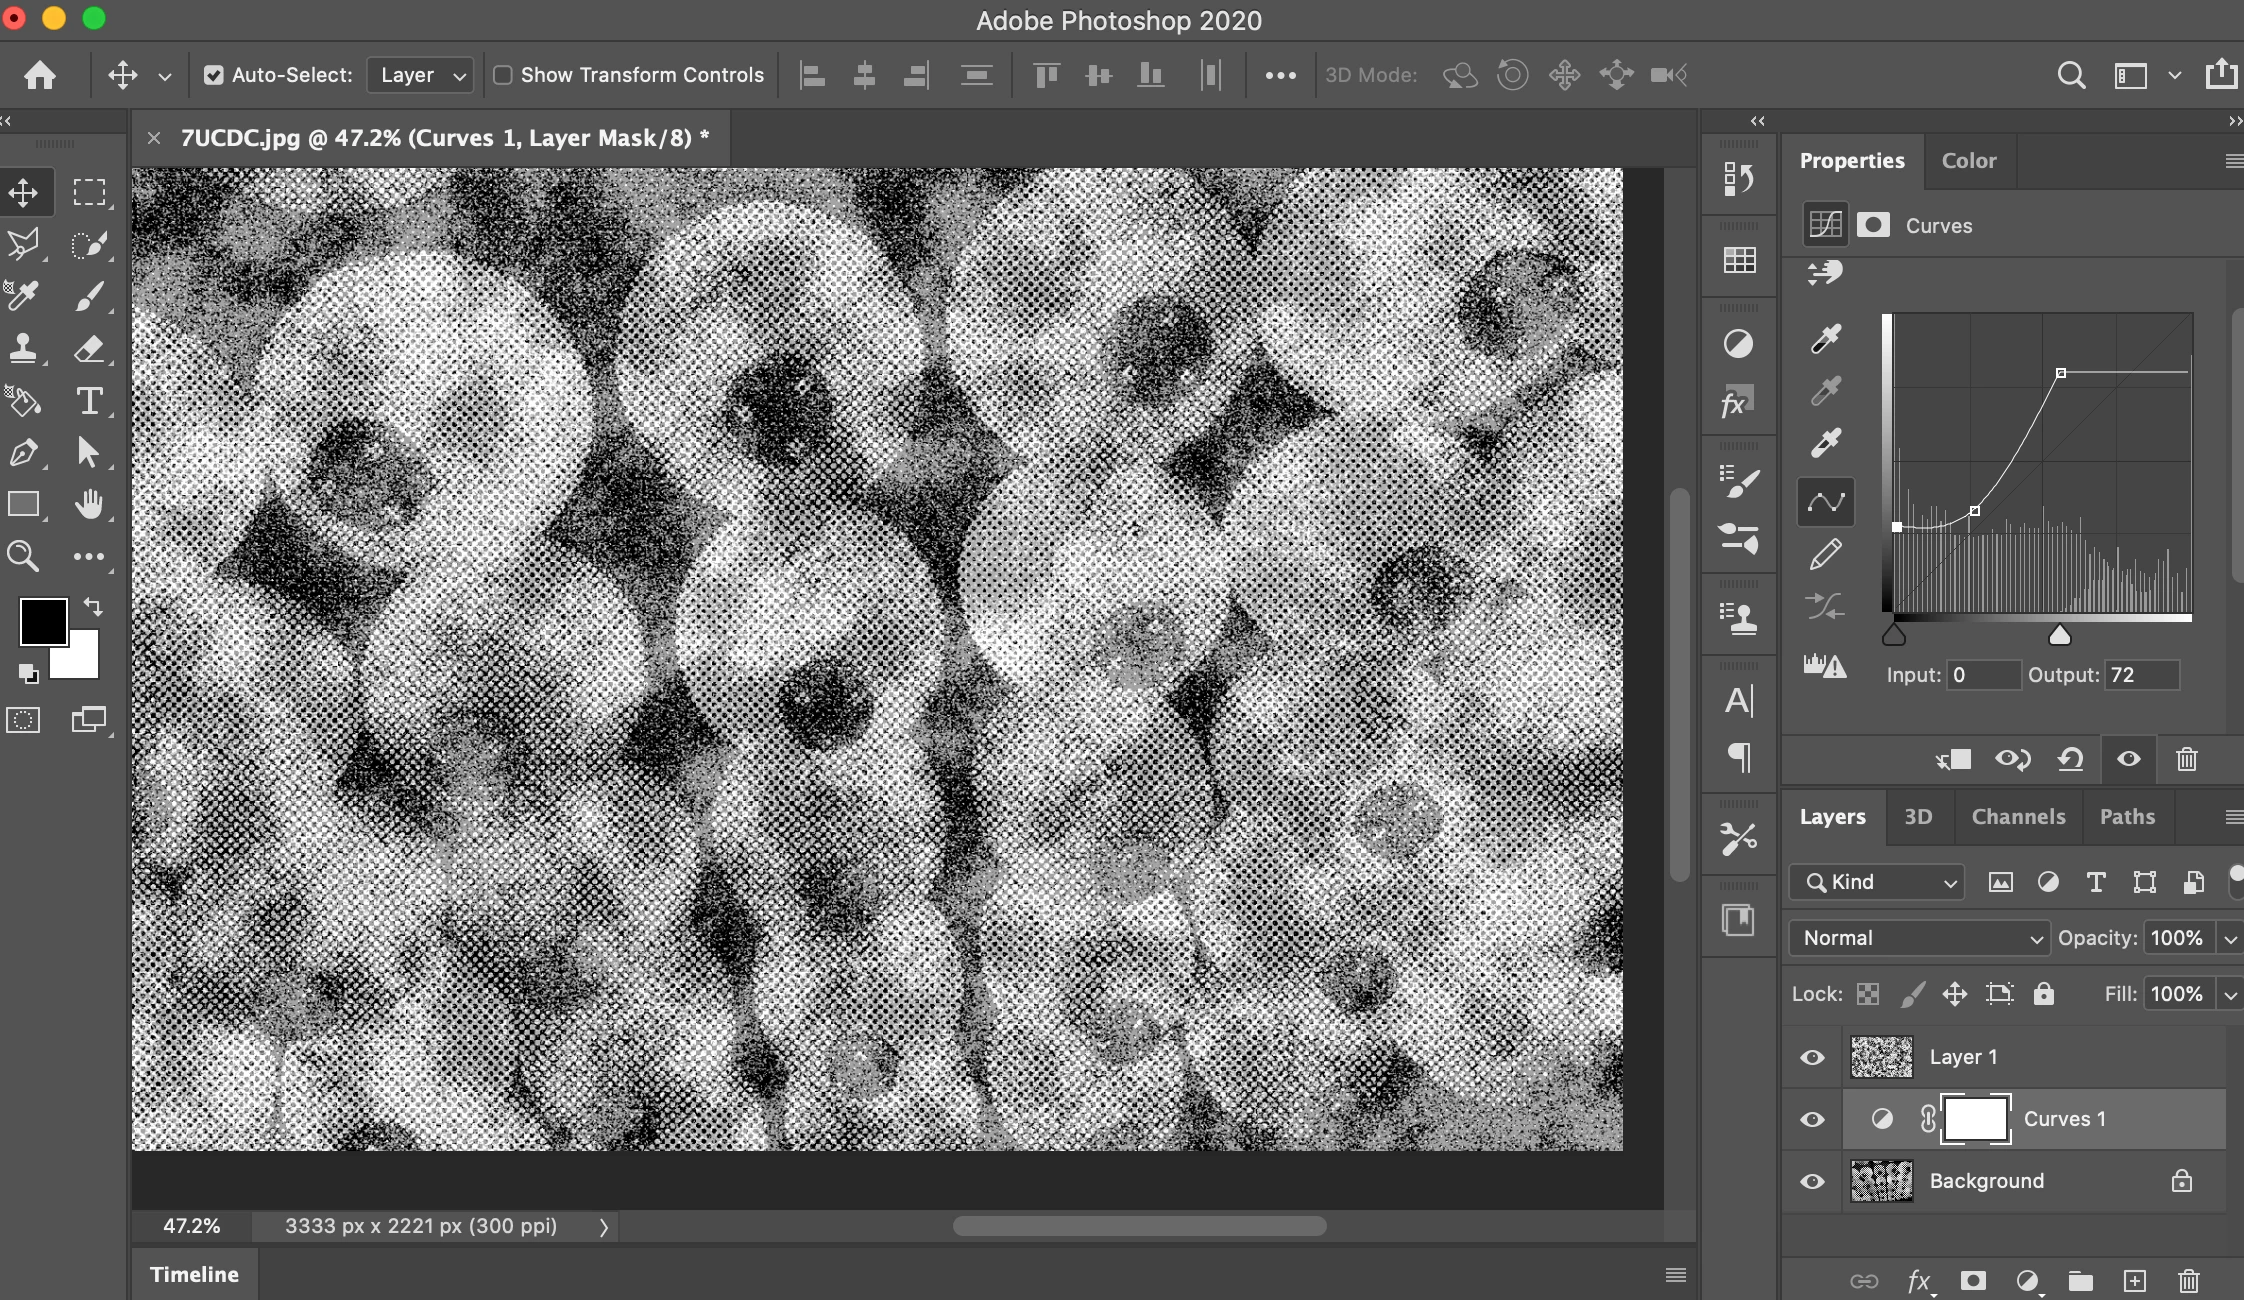Click the curves pencil draw tool
2244x1300 pixels.
(1826, 554)
